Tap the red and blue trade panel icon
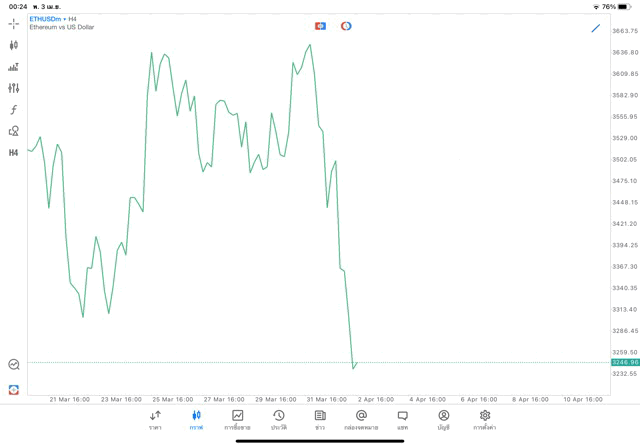 tap(320, 26)
